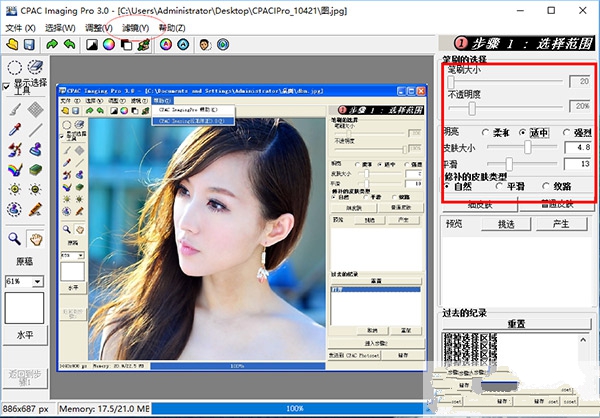Click the 不透明度 slider handle
This screenshot has height=418, width=600.
click(472, 108)
